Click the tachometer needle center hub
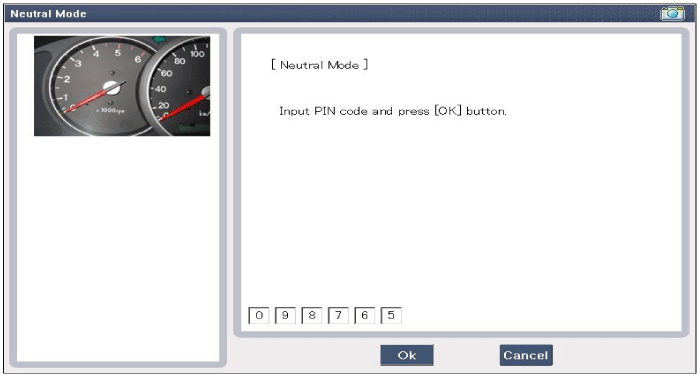 pos(112,88)
